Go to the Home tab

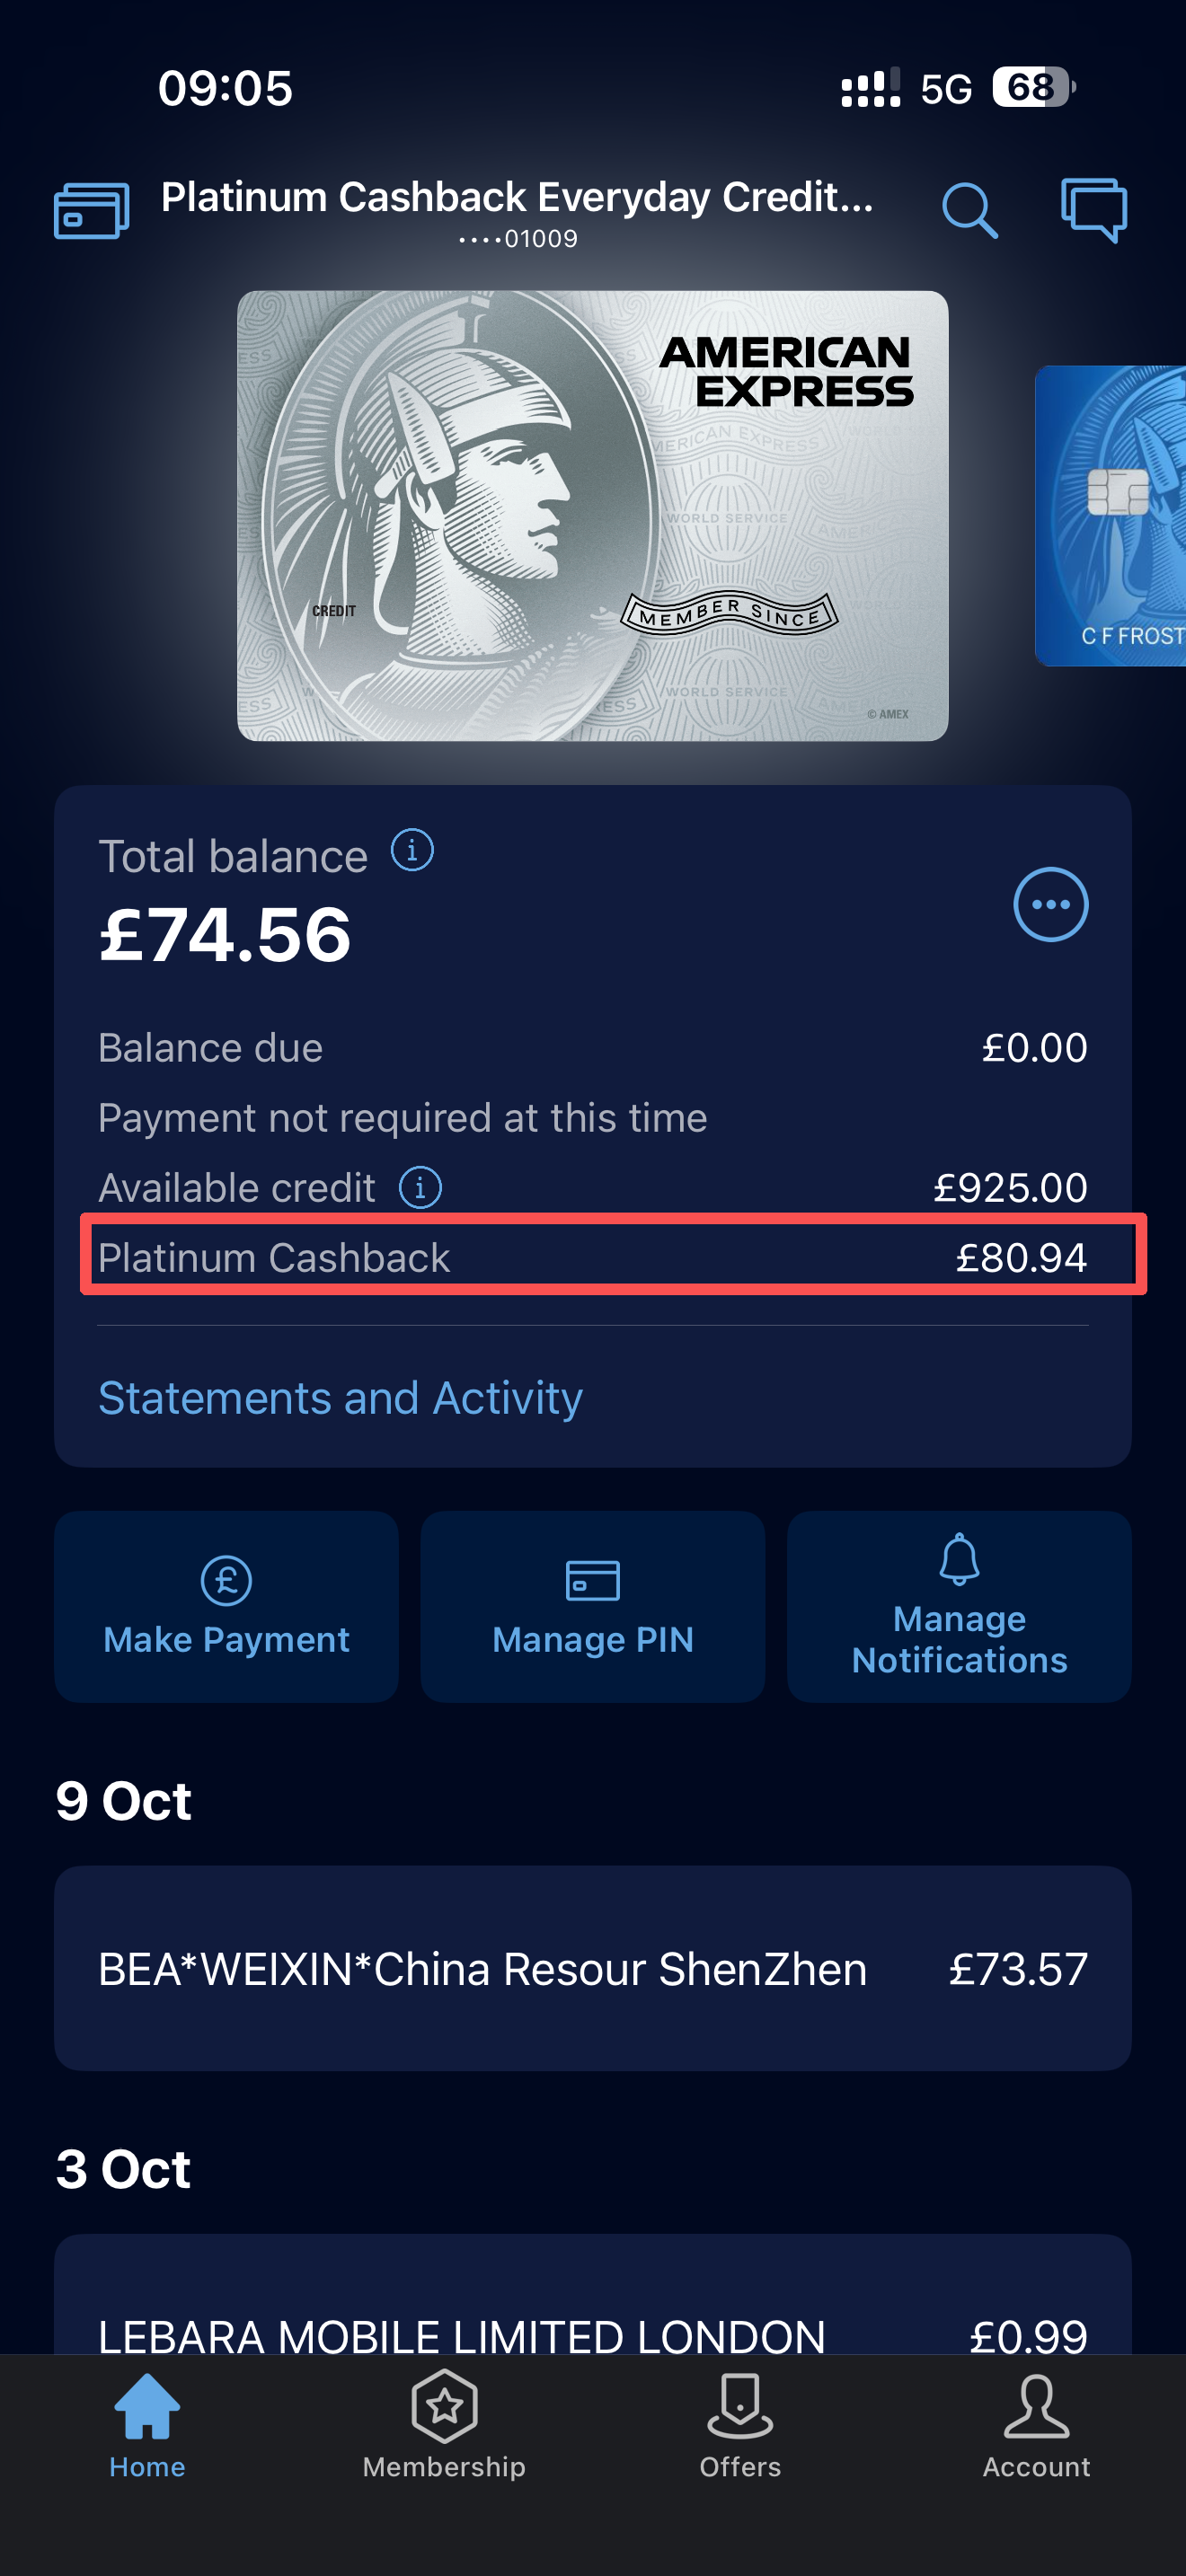click(147, 2425)
